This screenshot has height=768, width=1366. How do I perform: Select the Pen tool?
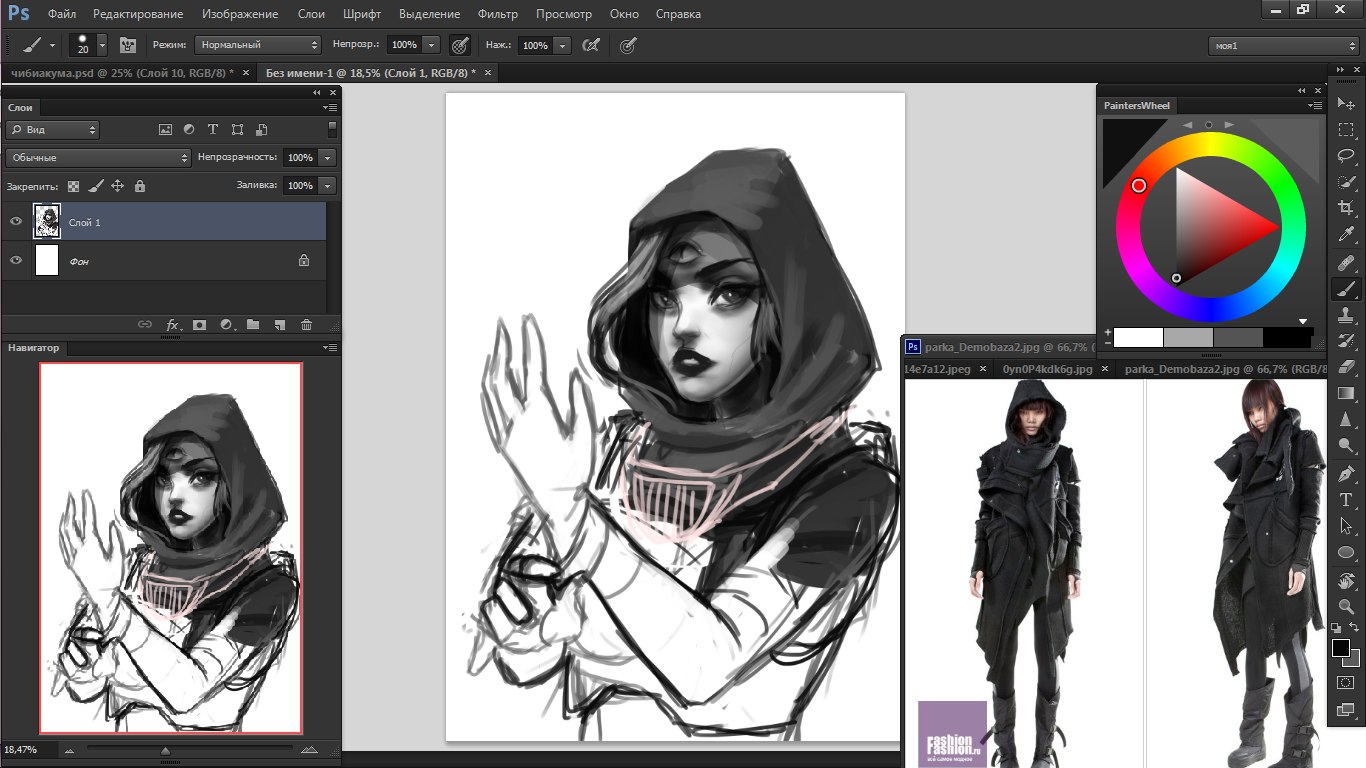(x=1346, y=473)
